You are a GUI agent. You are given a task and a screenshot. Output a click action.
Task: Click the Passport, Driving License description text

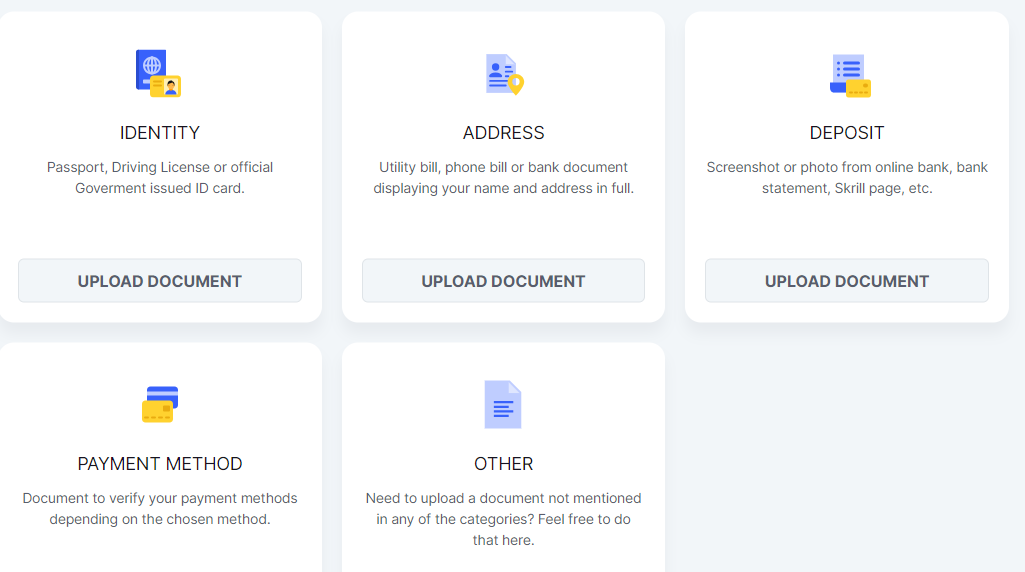tap(160, 177)
